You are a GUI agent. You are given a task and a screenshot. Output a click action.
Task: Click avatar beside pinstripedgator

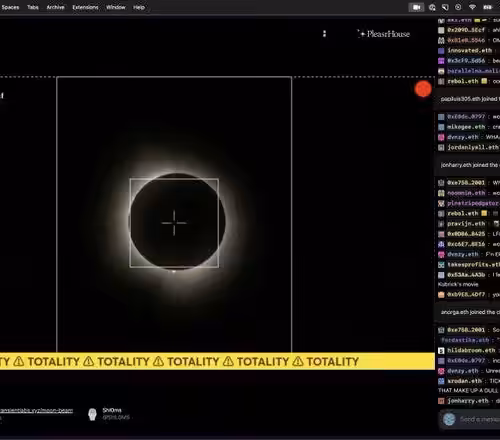441,203
